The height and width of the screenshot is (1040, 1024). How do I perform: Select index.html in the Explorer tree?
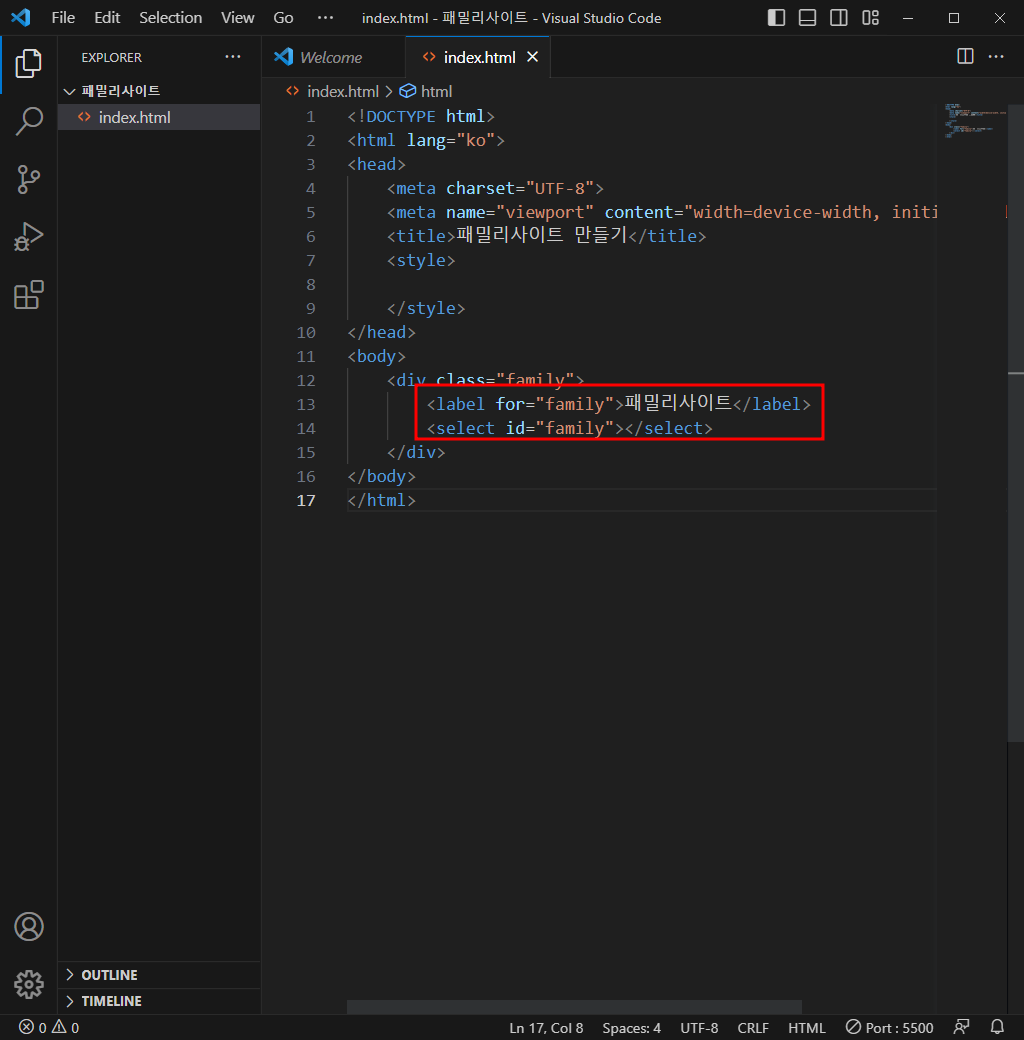point(159,117)
